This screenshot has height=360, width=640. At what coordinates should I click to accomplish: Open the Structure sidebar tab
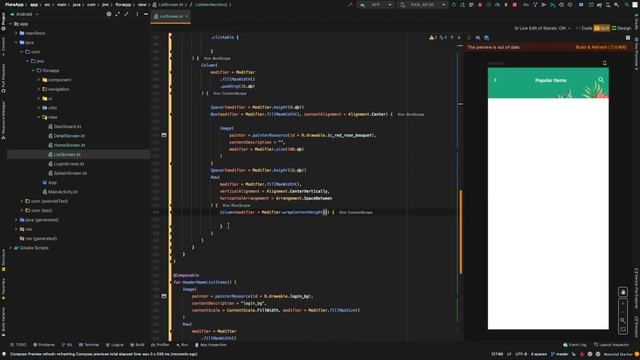pos(3,260)
